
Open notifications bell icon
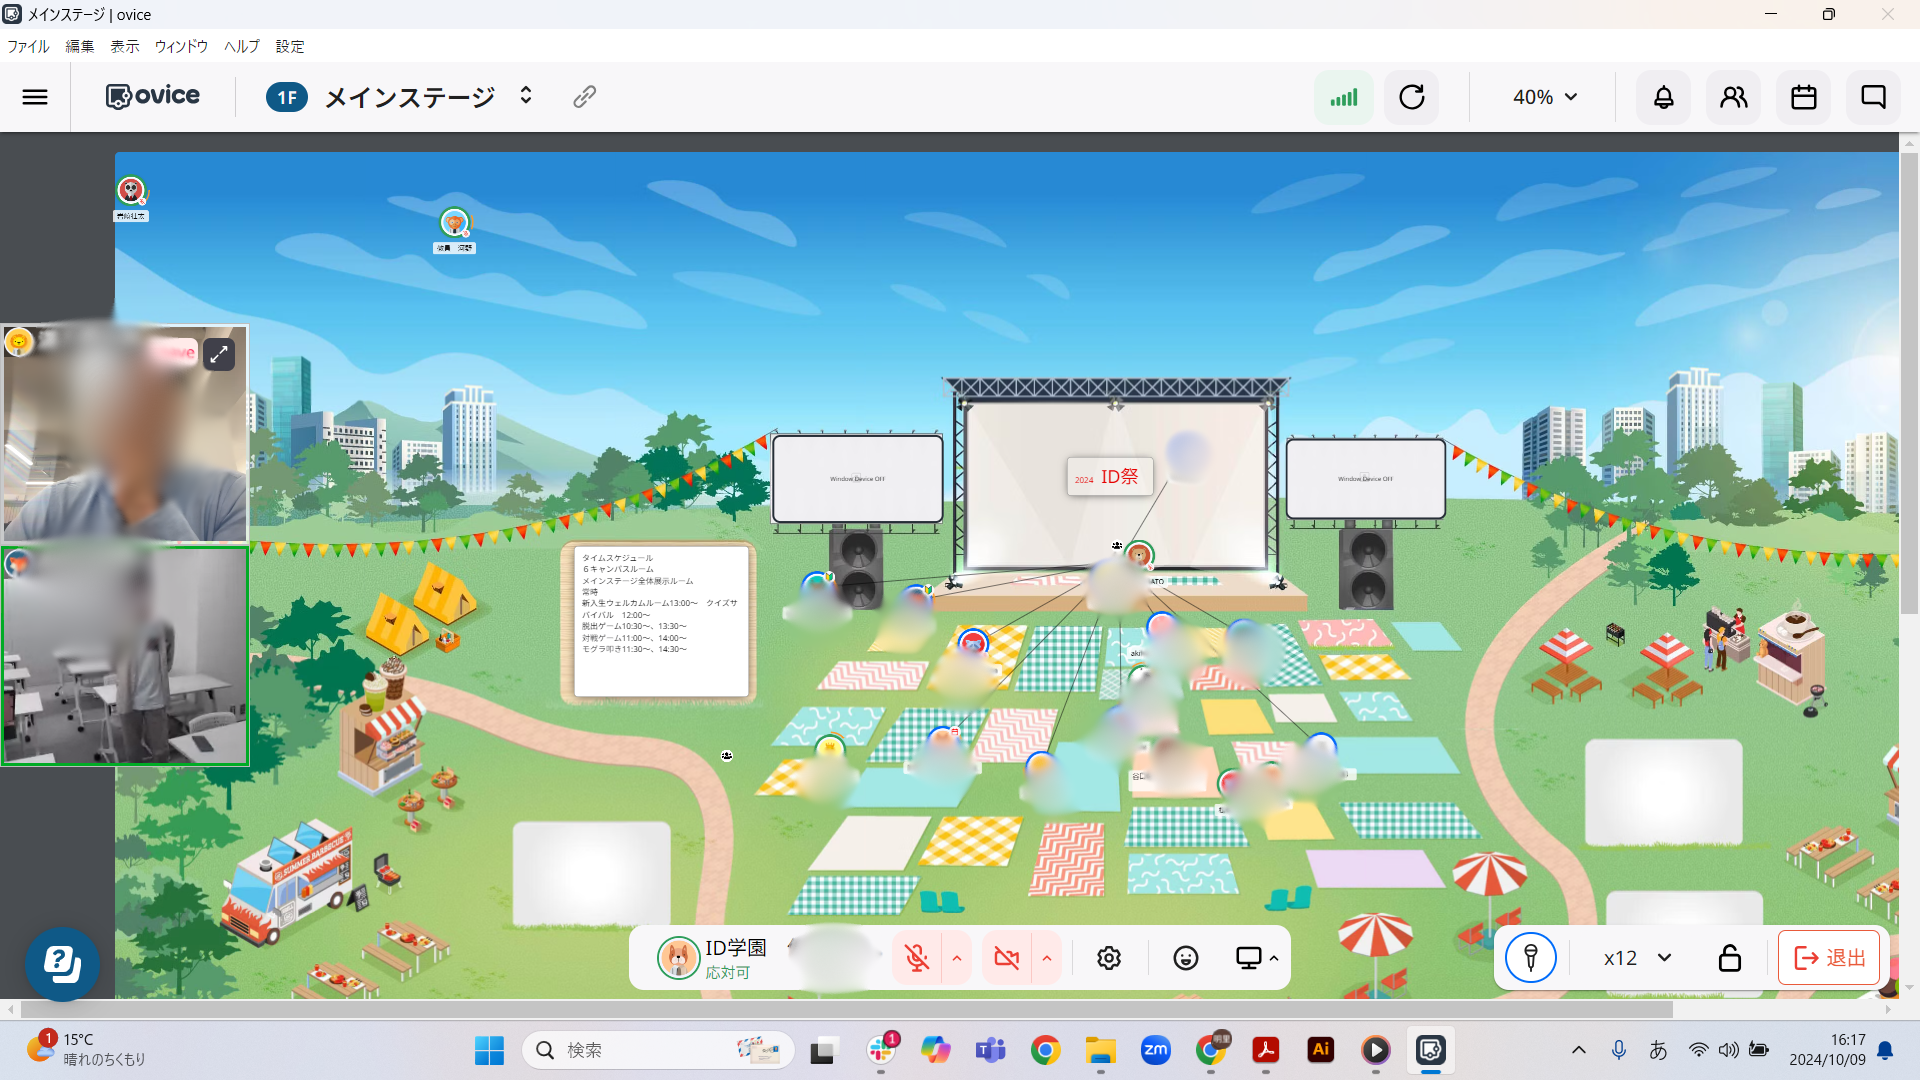click(1663, 97)
